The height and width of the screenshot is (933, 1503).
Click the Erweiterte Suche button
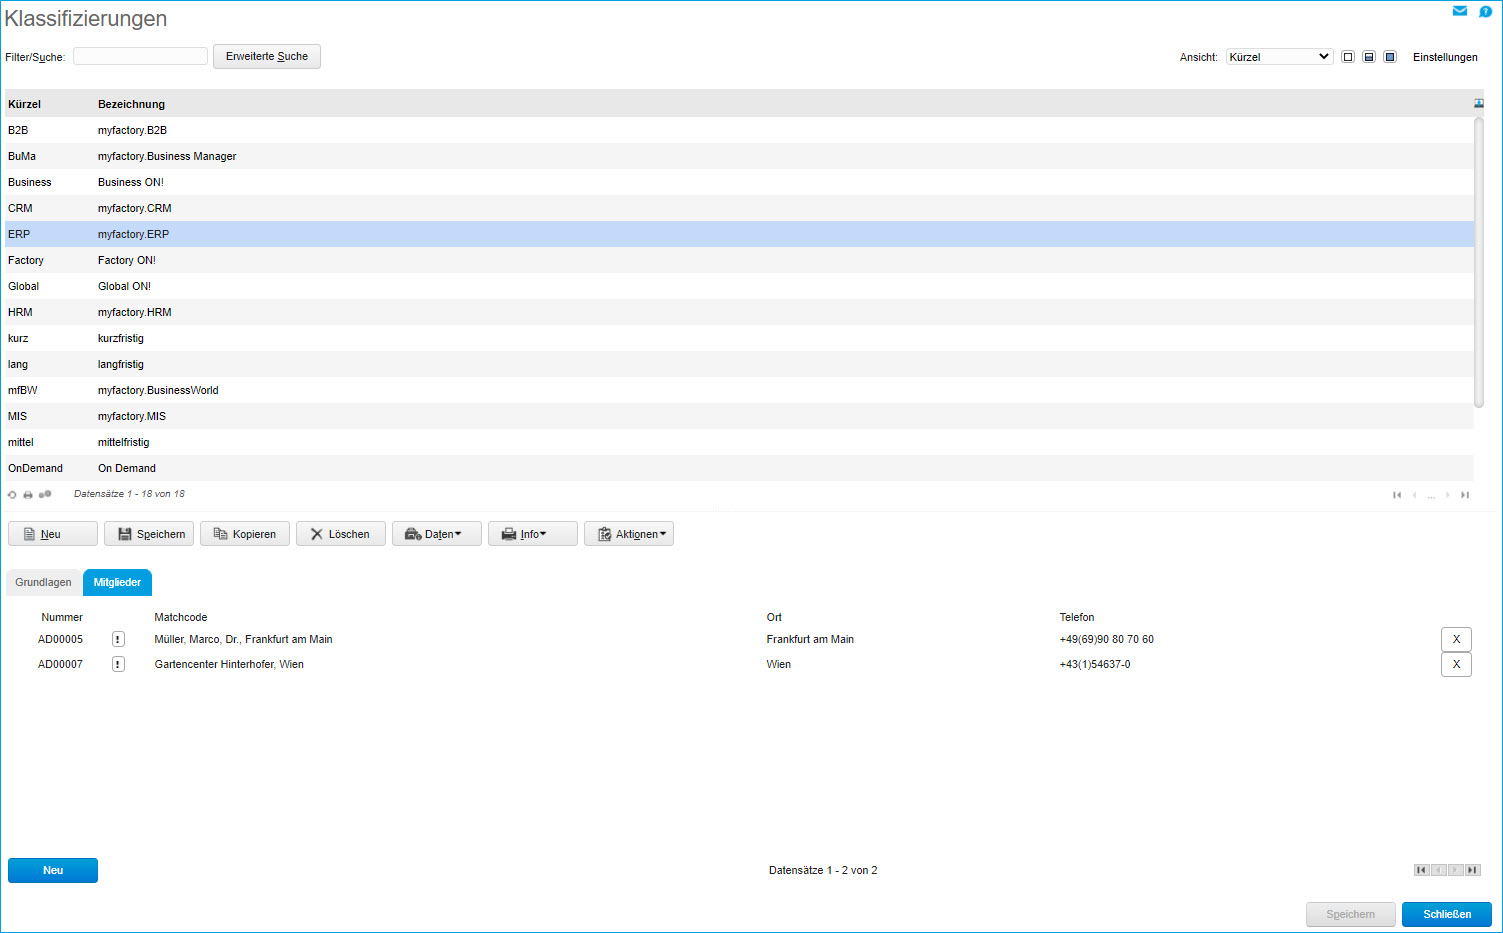266,57
